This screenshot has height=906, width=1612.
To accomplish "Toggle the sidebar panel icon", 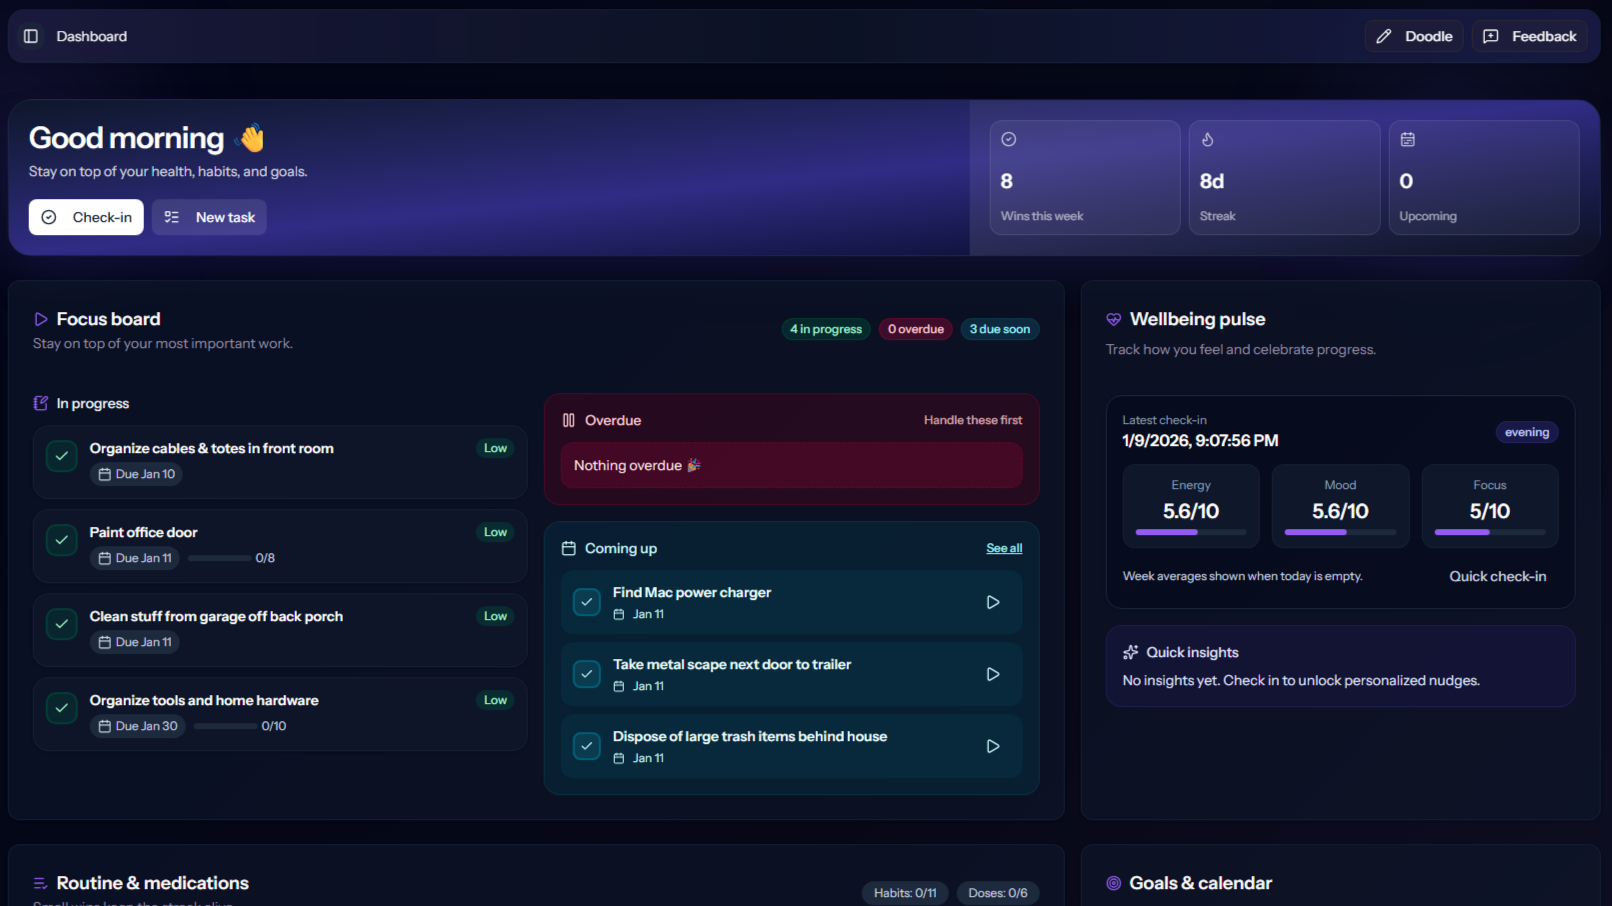I will pyautogui.click(x=31, y=36).
